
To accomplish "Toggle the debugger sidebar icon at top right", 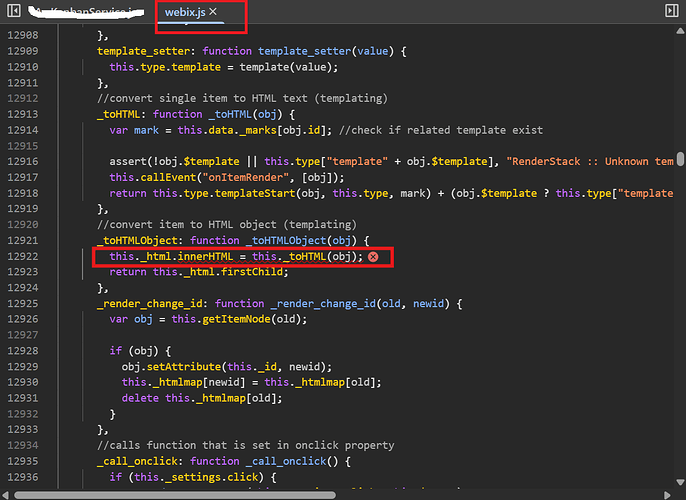I will [x=672, y=10].
